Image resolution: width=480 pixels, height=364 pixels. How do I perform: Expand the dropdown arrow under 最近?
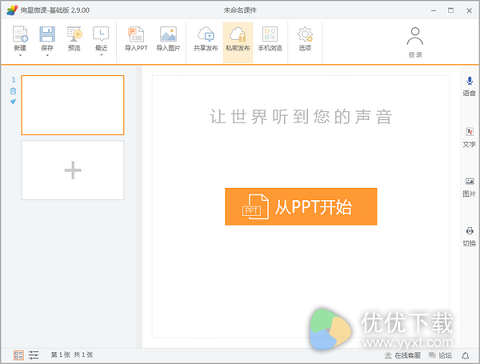coord(101,55)
